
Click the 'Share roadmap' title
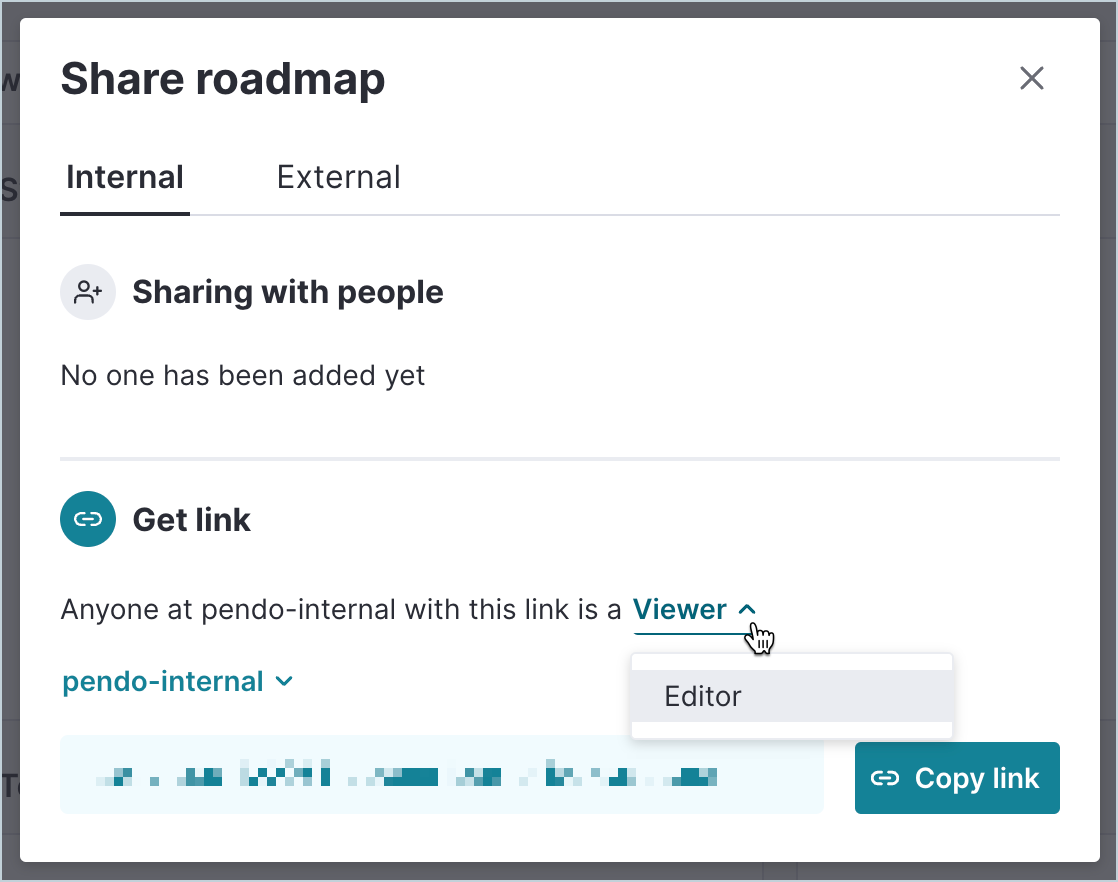[223, 79]
